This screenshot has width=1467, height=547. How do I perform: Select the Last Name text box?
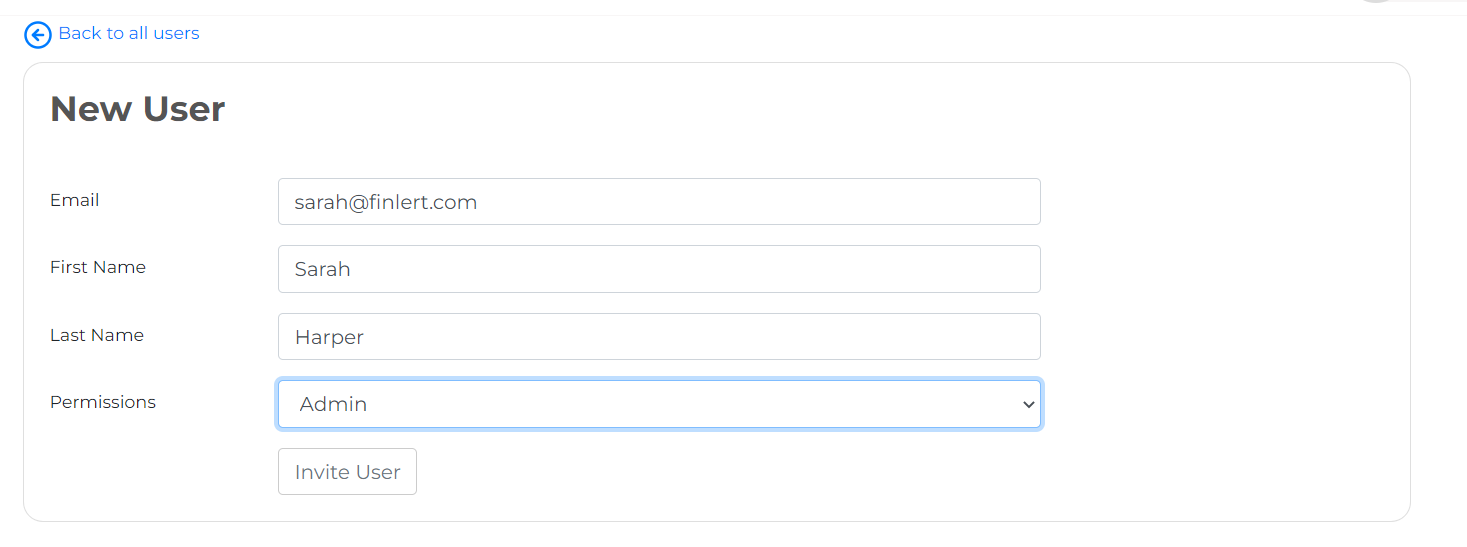click(x=659, y=337)
